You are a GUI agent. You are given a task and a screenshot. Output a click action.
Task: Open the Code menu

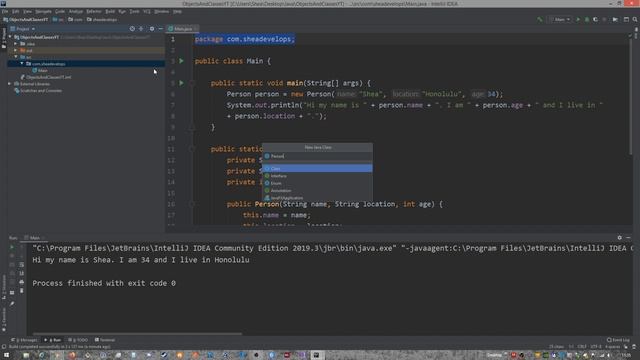coord(60,11)
